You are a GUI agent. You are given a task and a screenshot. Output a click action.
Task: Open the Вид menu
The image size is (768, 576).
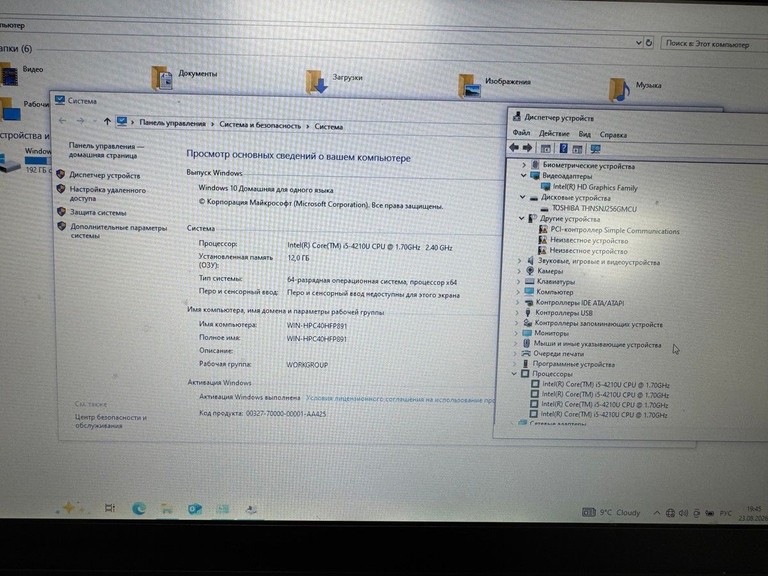(584, 134)
